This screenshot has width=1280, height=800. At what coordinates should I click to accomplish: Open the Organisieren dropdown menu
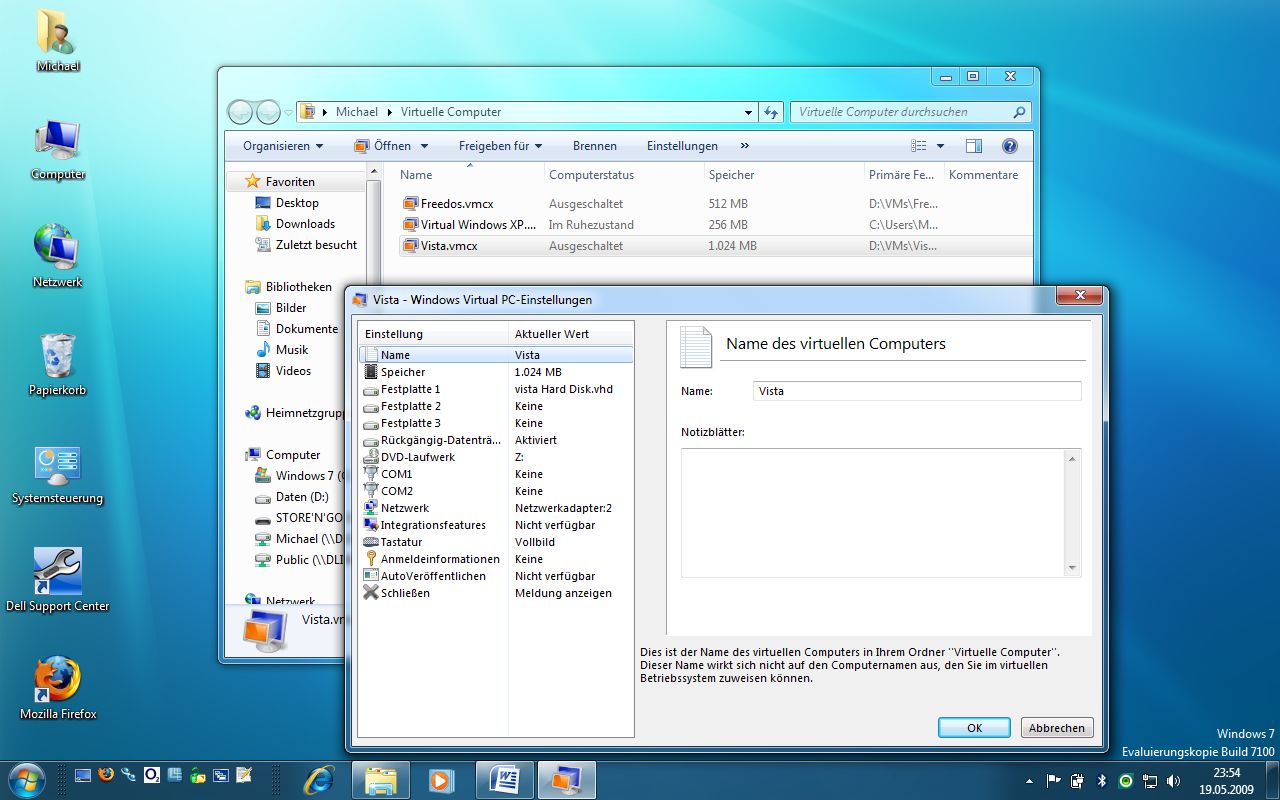[283, 146]
